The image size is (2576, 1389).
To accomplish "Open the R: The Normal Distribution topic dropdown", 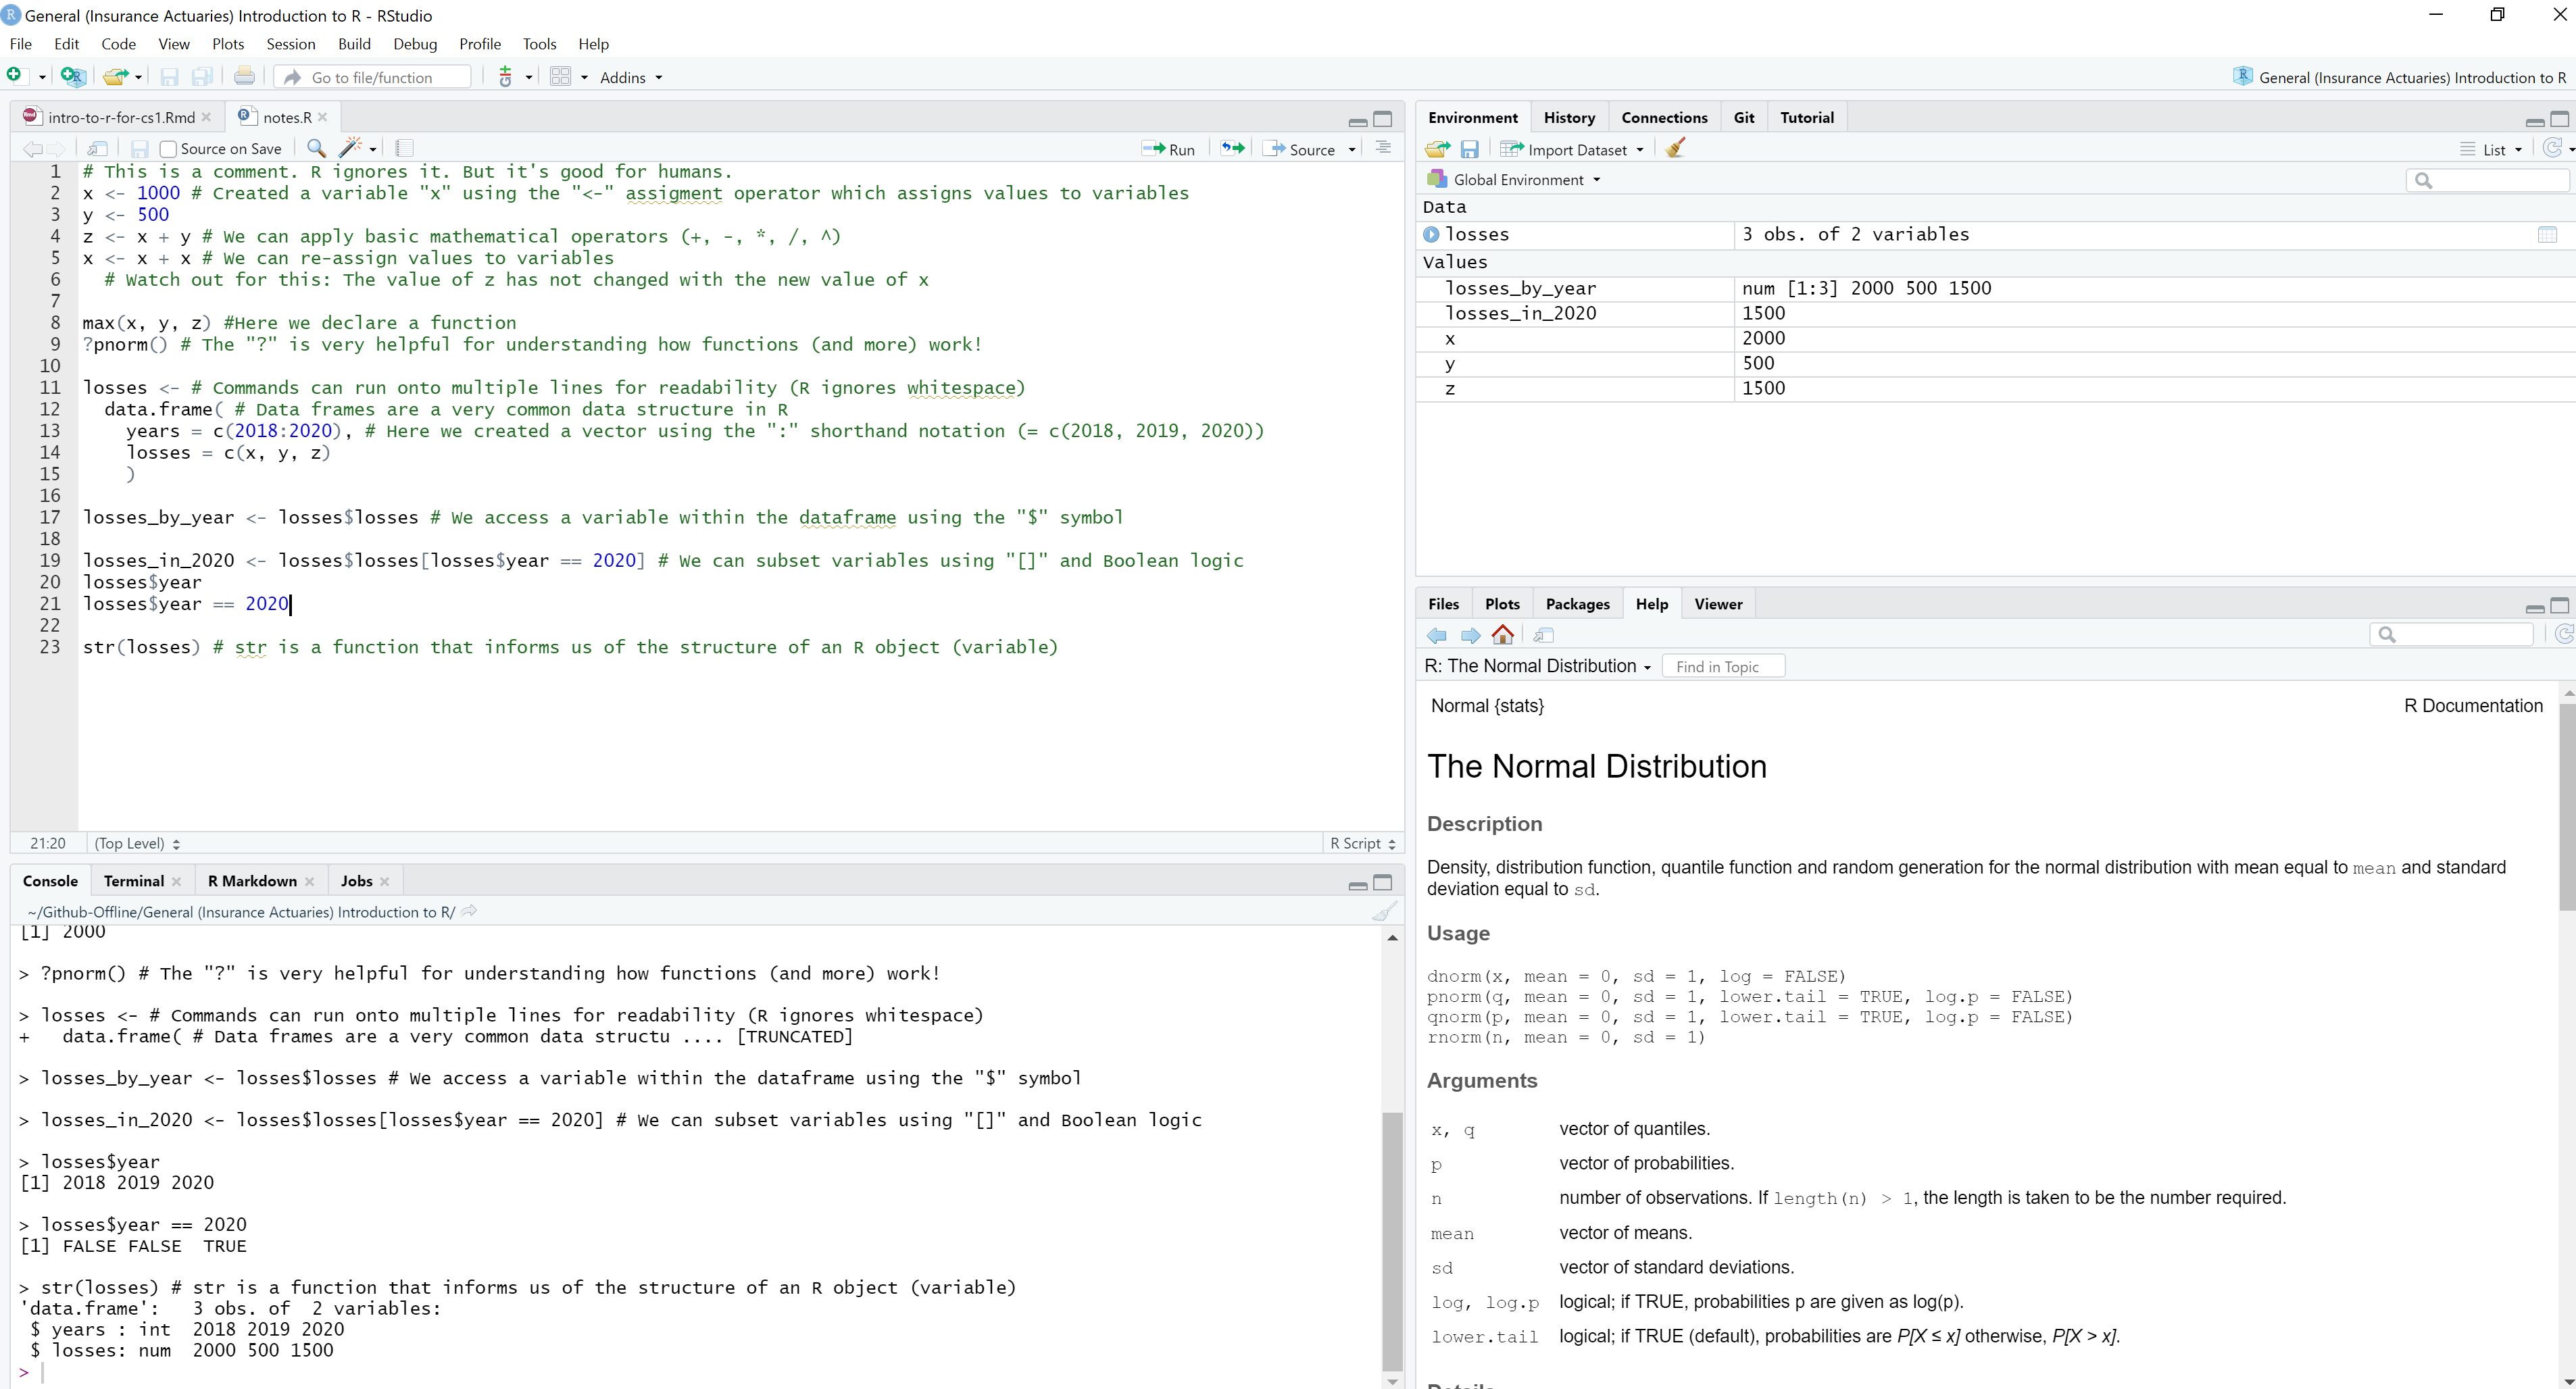I will point(1537,666).
